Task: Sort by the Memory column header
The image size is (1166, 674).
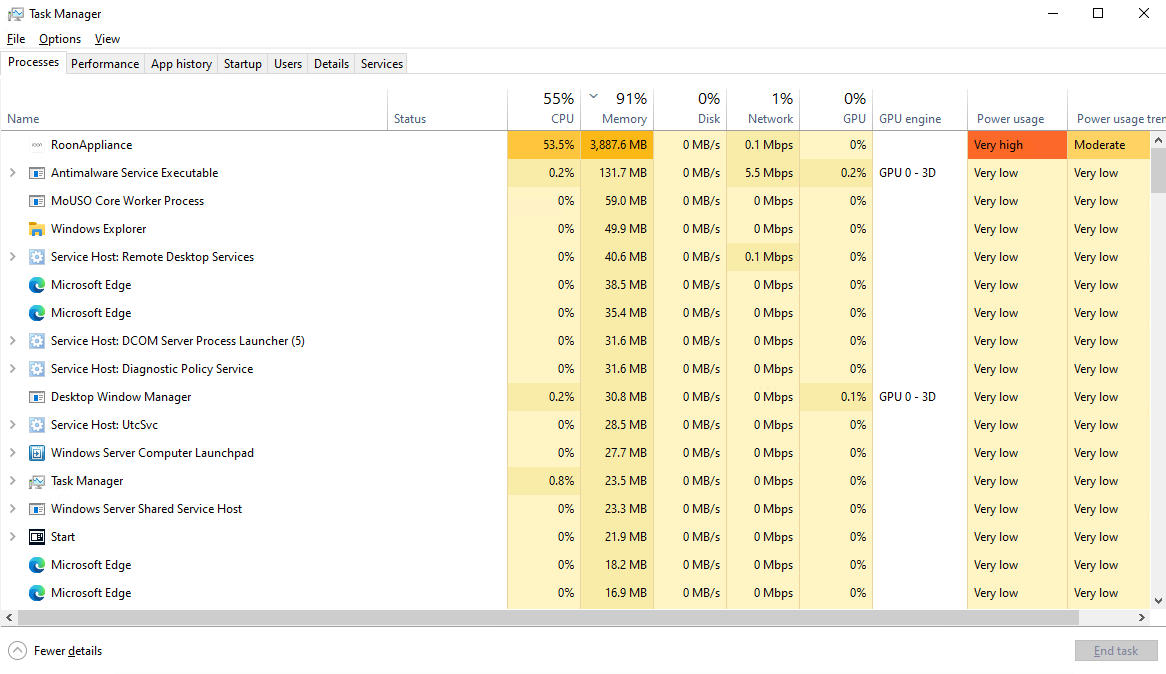Action: click(x=616, y=110)
